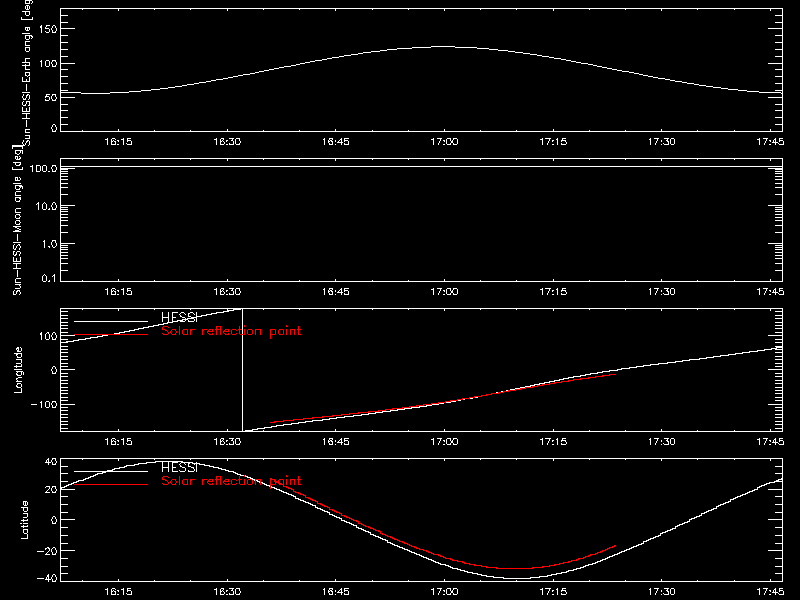This screenshot has height=600, width=800.
Task: Select Solar reflection point legend in Longitude plot
Action: pos(231,331)
